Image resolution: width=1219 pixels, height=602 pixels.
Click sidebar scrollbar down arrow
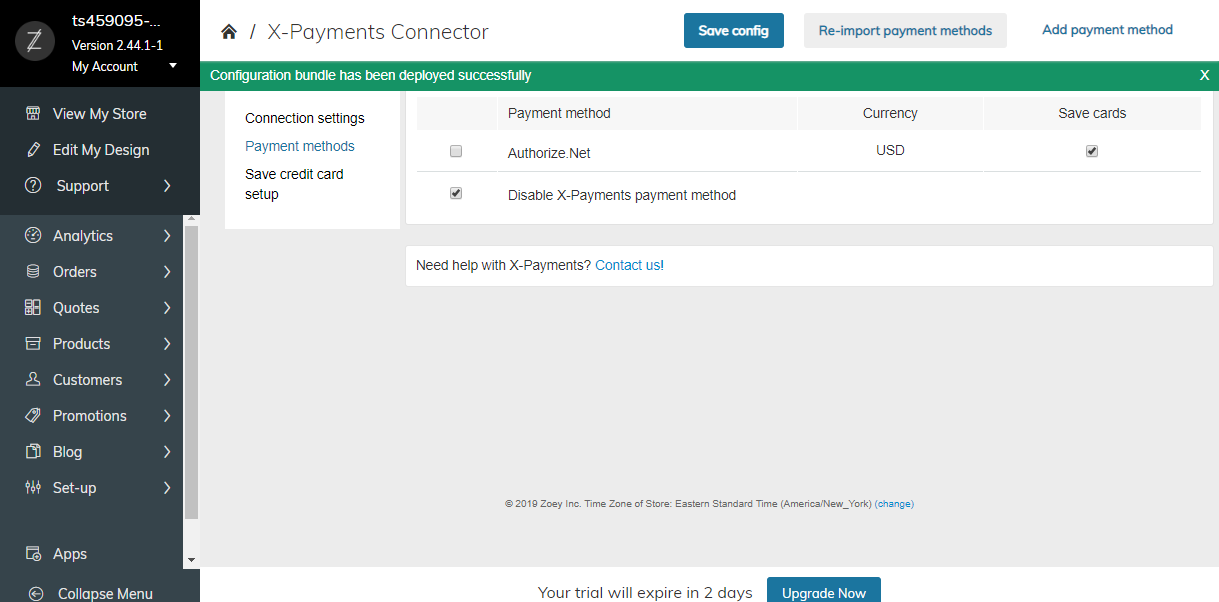(191, 560)
